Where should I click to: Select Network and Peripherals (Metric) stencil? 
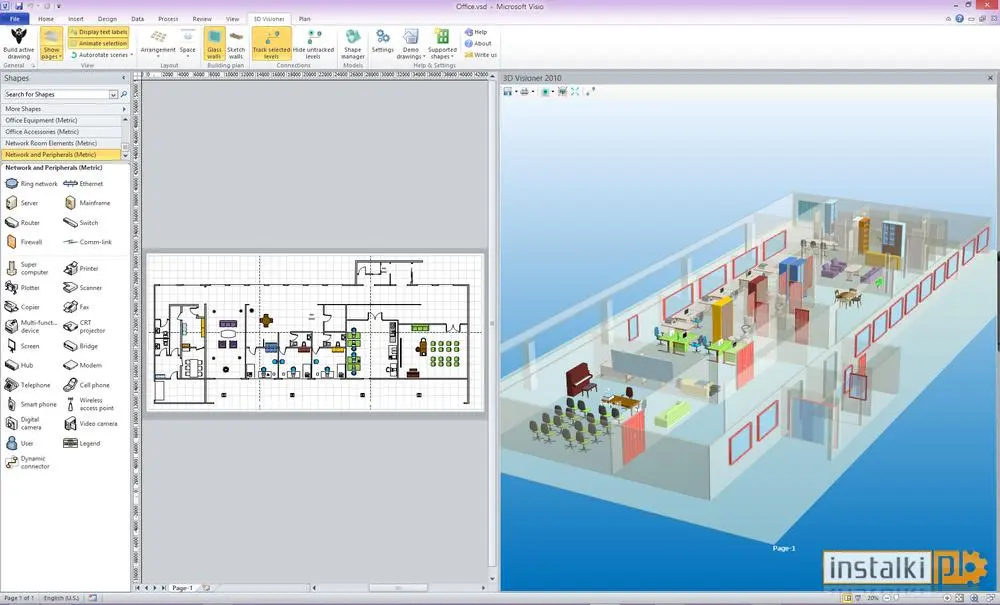61,155
